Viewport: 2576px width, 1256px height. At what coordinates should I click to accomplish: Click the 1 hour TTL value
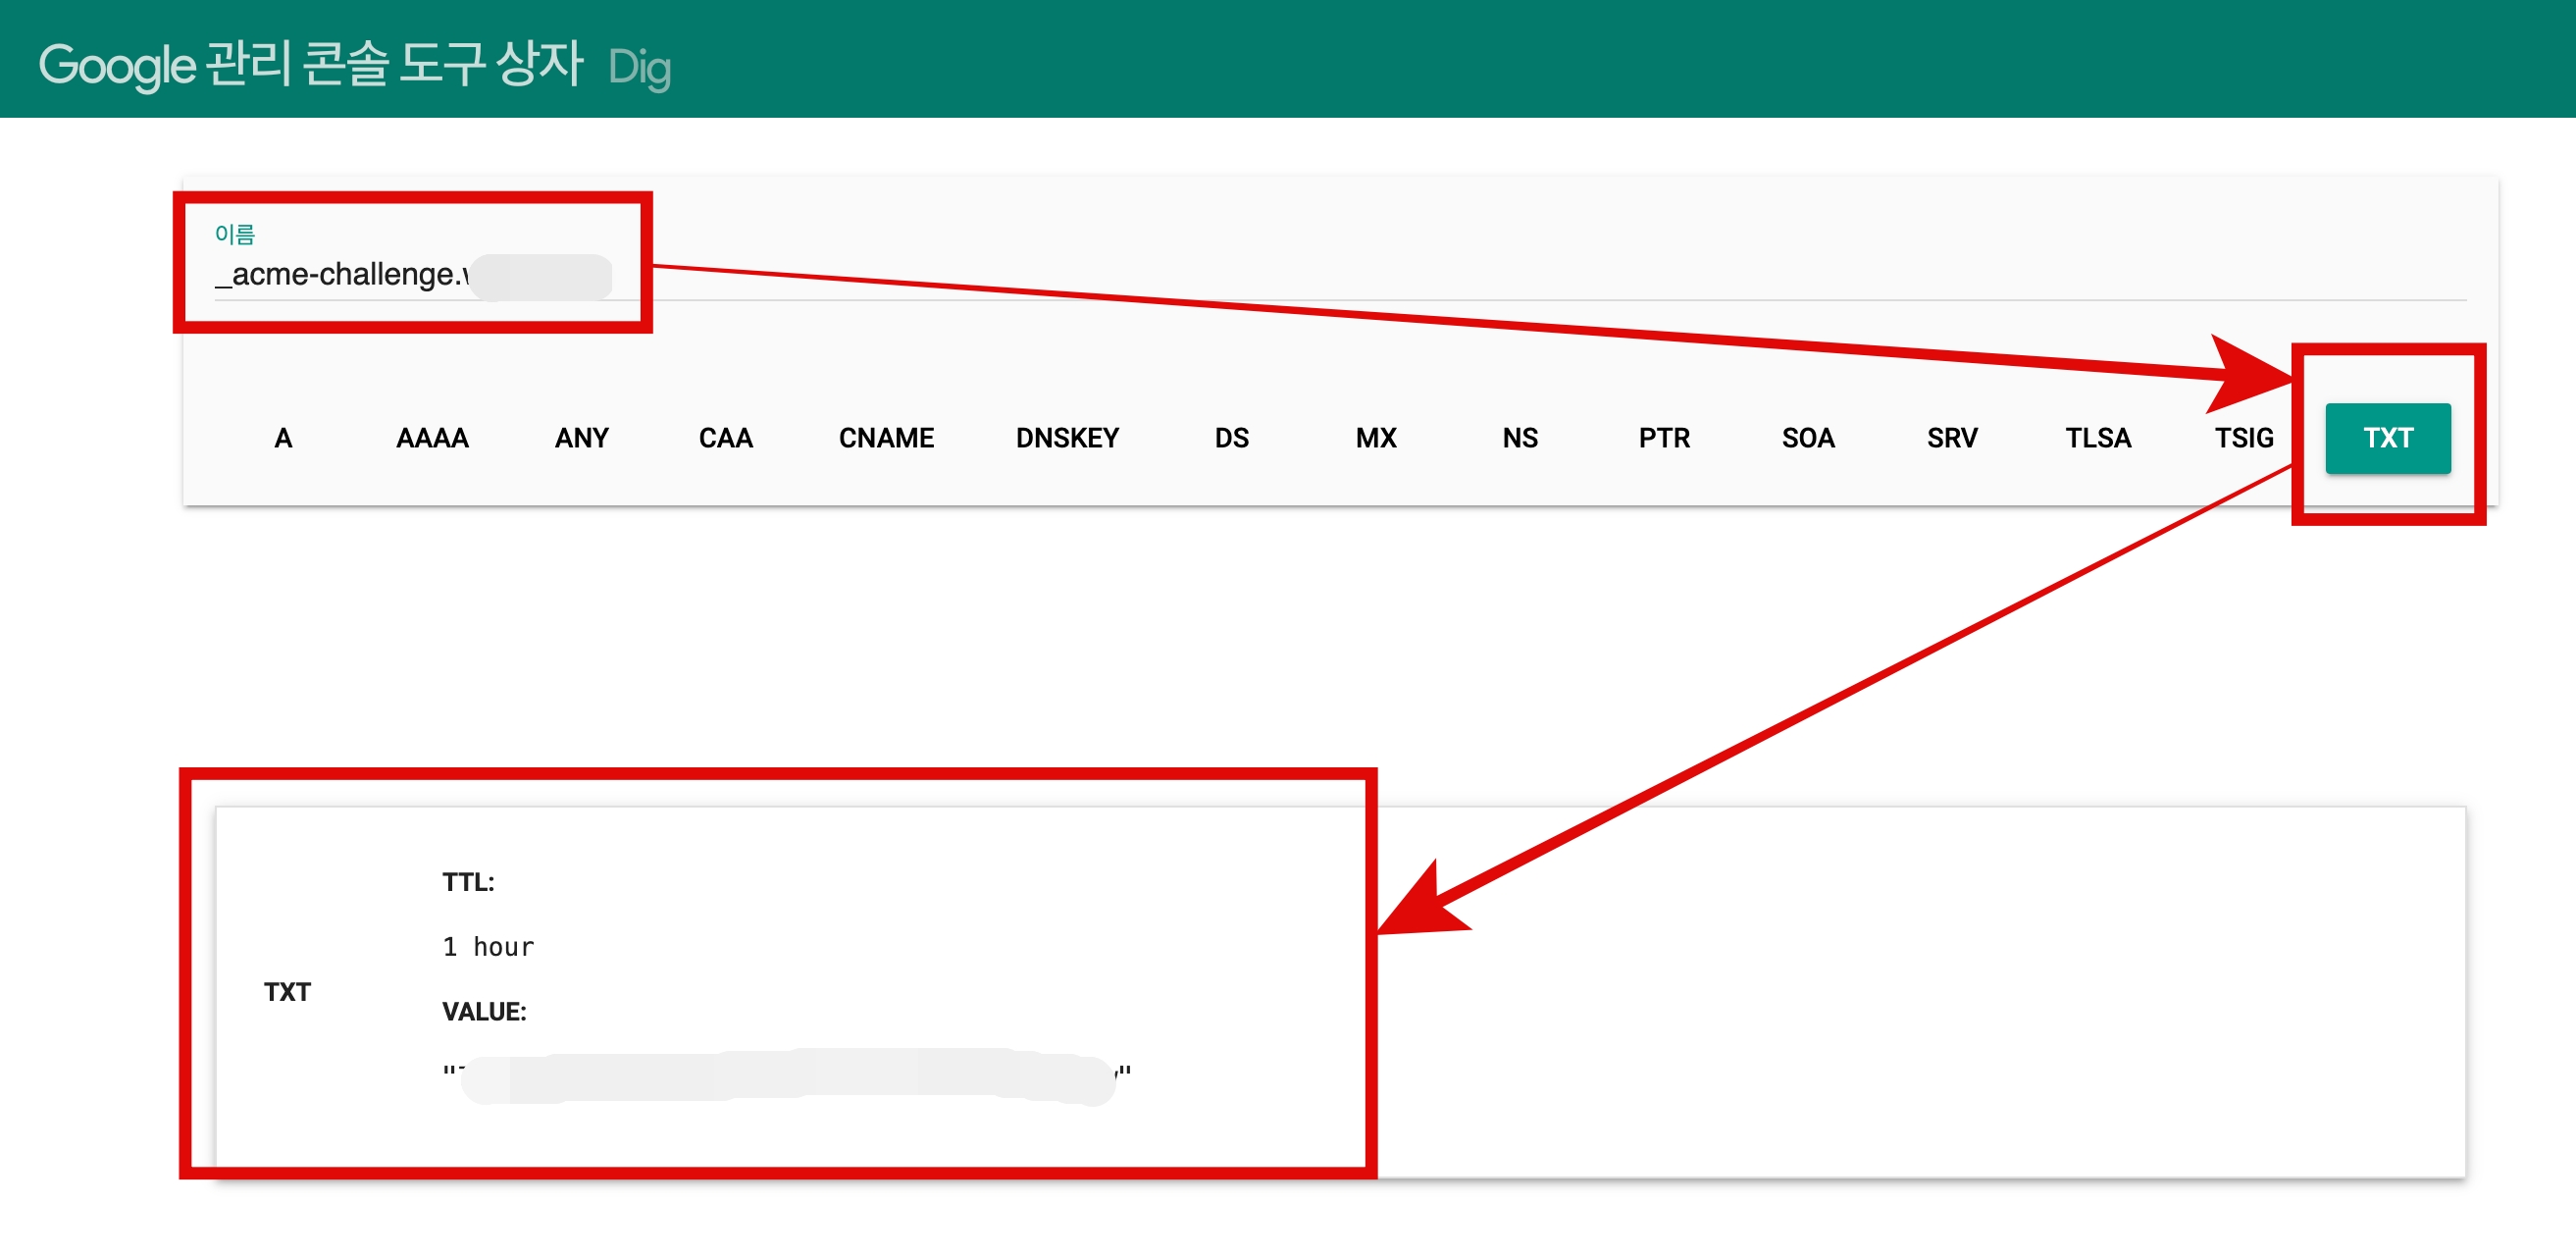[488, 946]
